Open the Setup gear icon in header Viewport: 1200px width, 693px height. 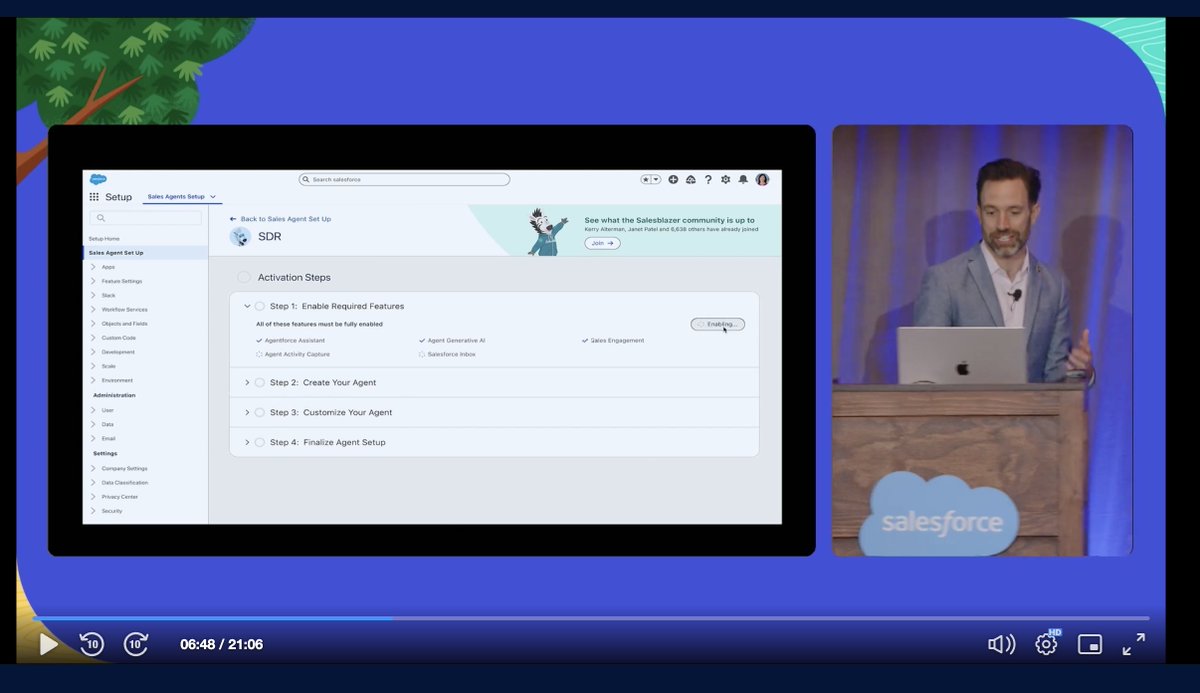click(724, 179)
